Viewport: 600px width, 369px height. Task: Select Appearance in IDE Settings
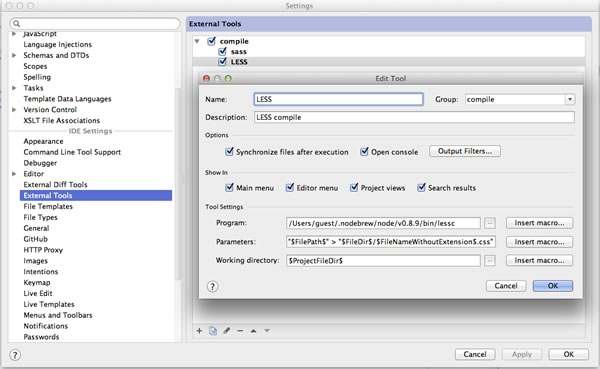pyautogui.click(x=43, y=141)
